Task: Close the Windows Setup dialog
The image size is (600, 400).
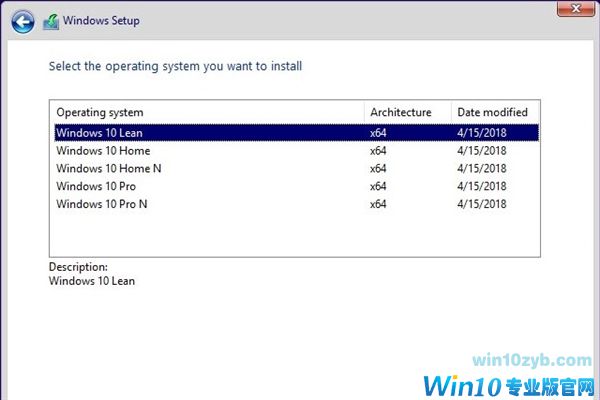Action: coord(576,8)
